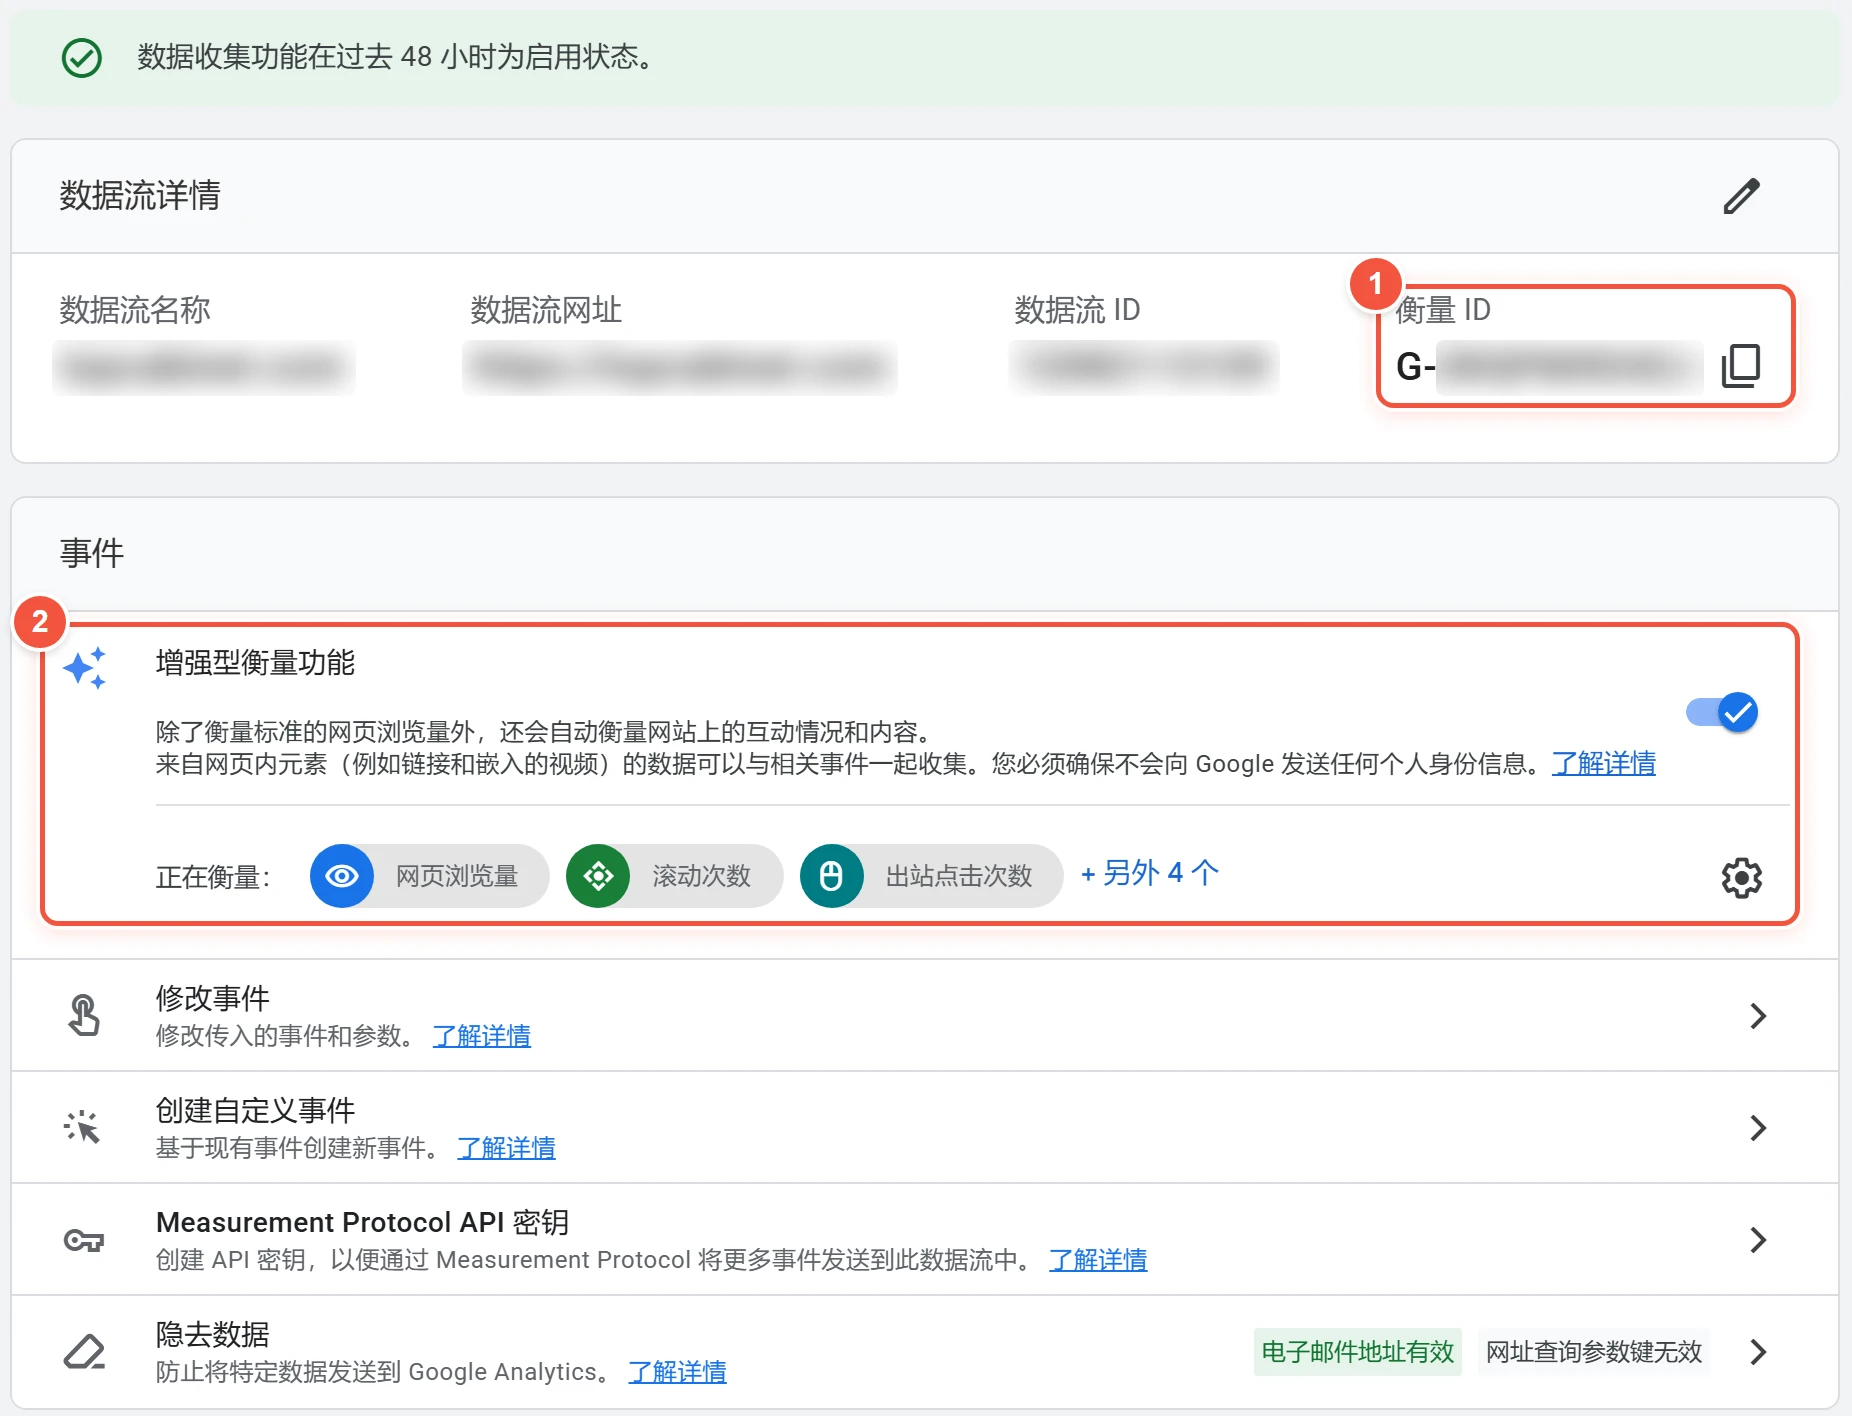Click the blurred 数据流 ID value
The height and width of the screenshot is (1416, 1852).
coord(1144,367)
